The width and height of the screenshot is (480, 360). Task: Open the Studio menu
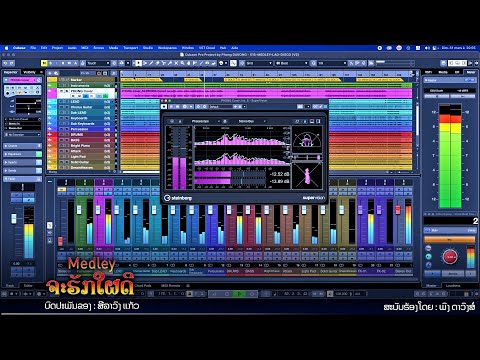pyautogui.click(x=148, y=48)
